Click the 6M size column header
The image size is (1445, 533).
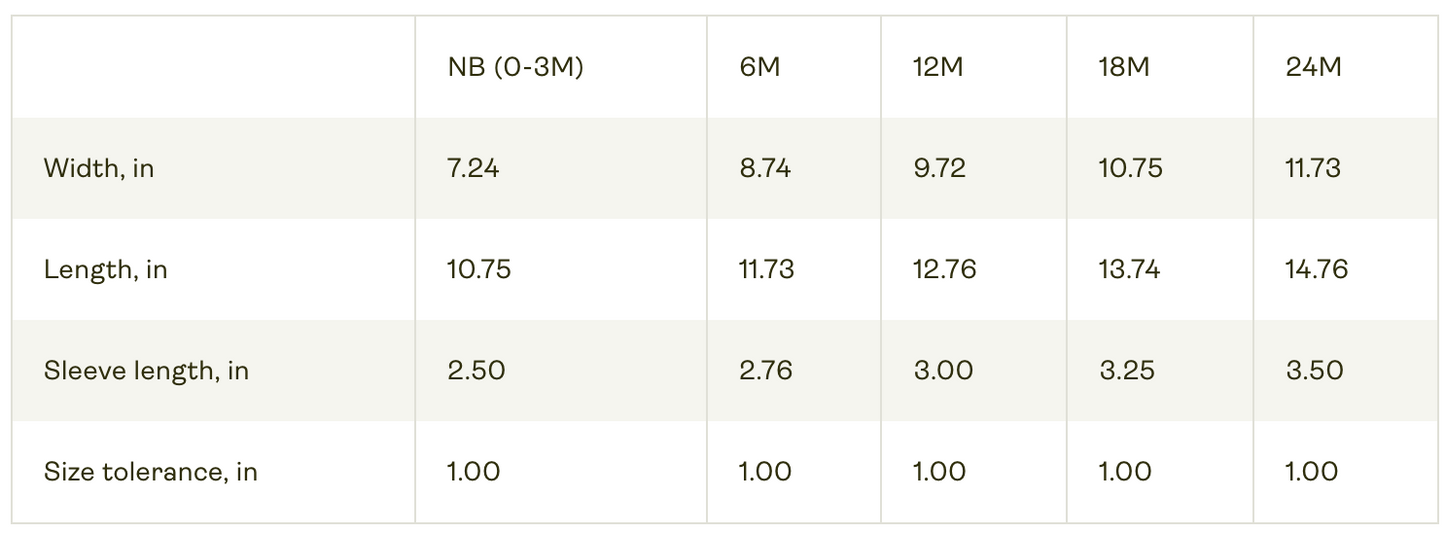point(759,67)
